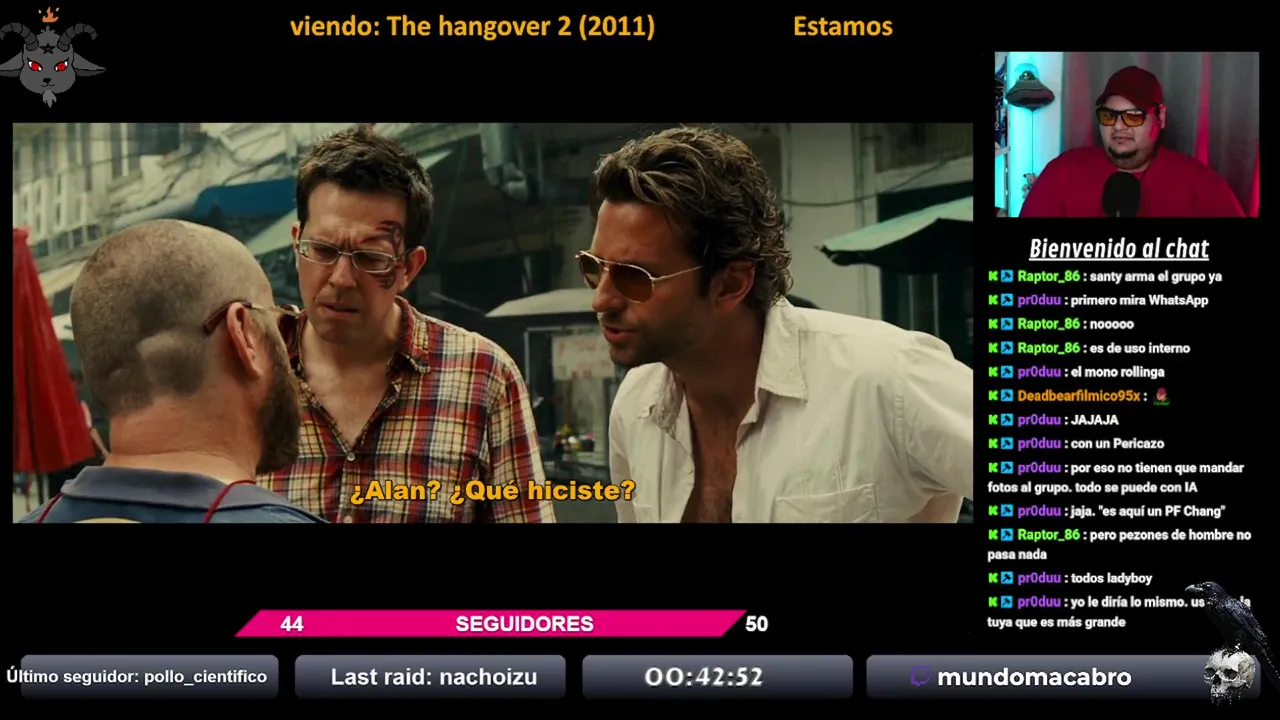1280x720 pixels.
Task: Click the Kick icon on 'todos ladyboy' row
Action: [993, 578]
